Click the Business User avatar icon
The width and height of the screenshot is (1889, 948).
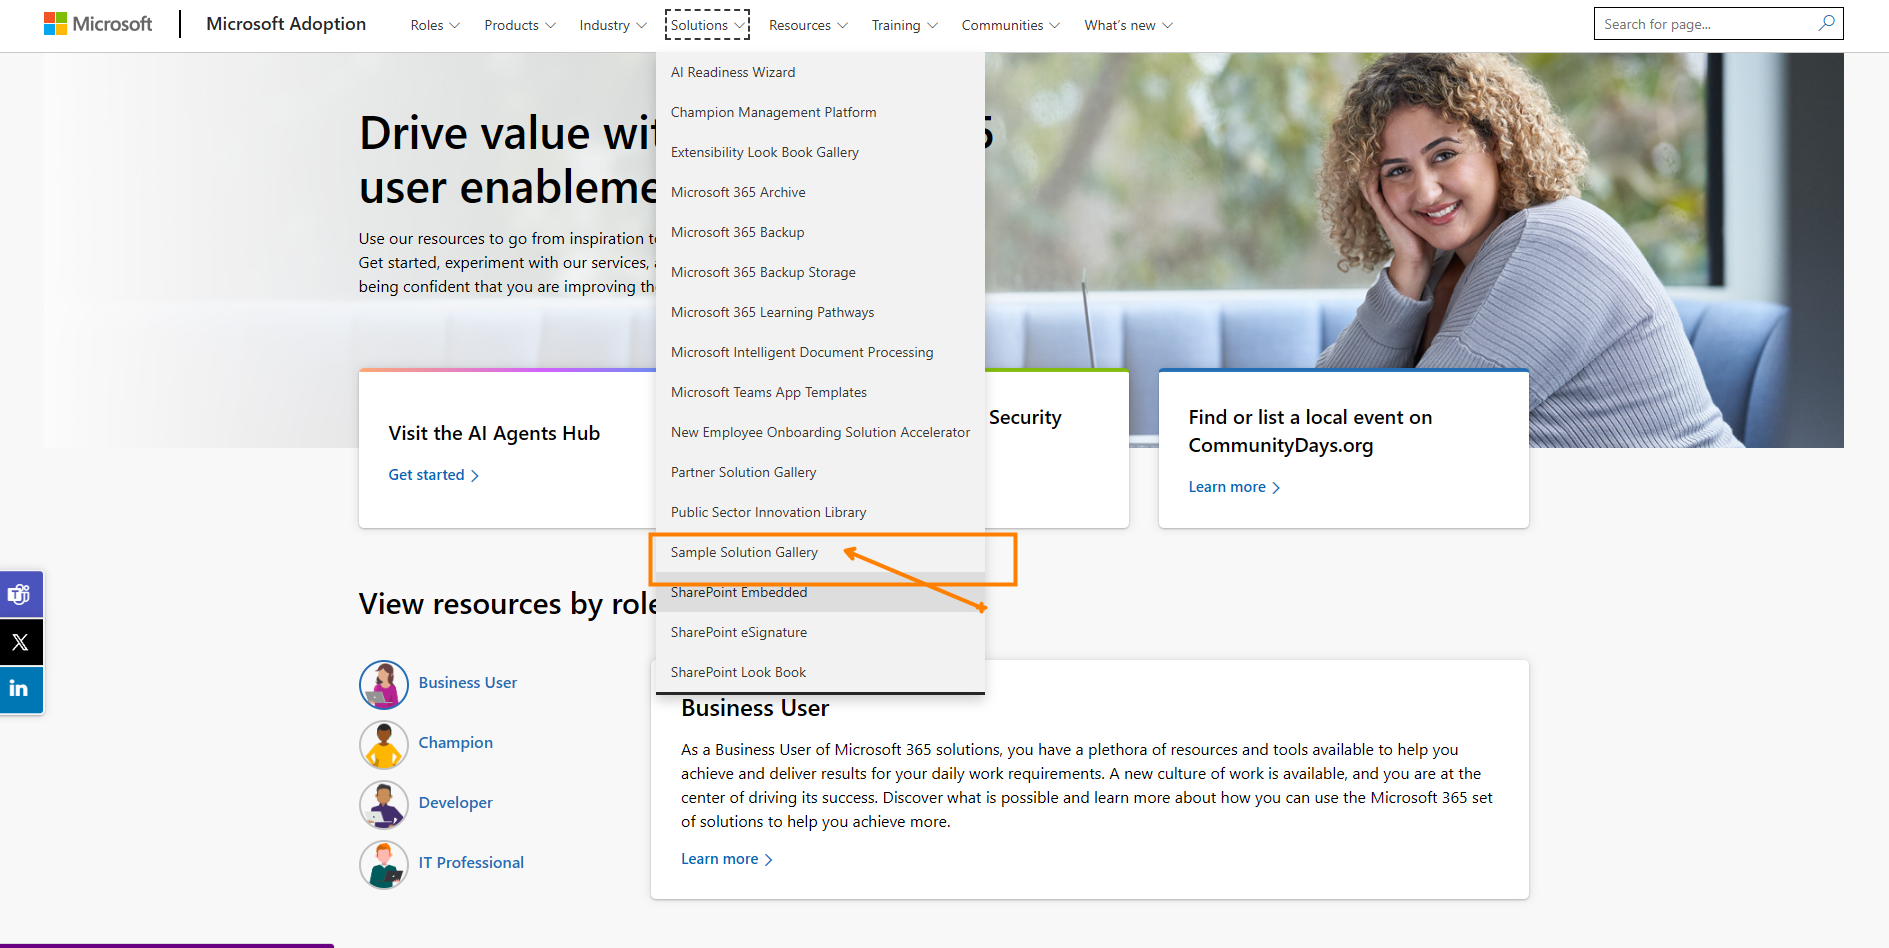pos(384,684)
